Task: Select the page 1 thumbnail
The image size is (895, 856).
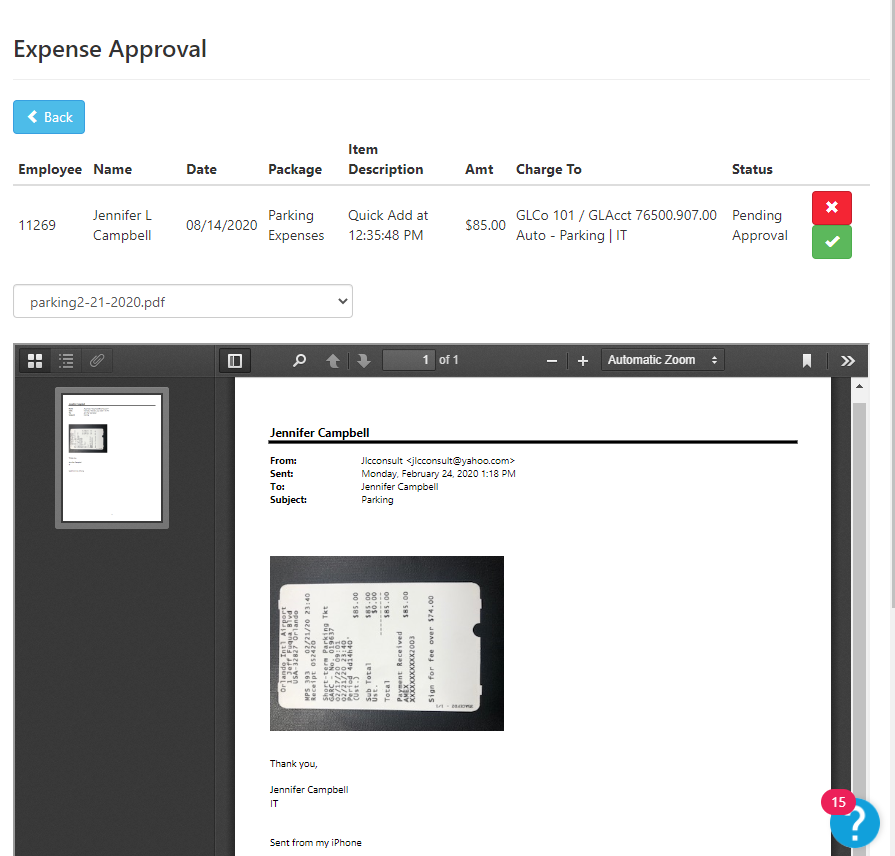Action: pyautogui.click(x=112, y=458)
